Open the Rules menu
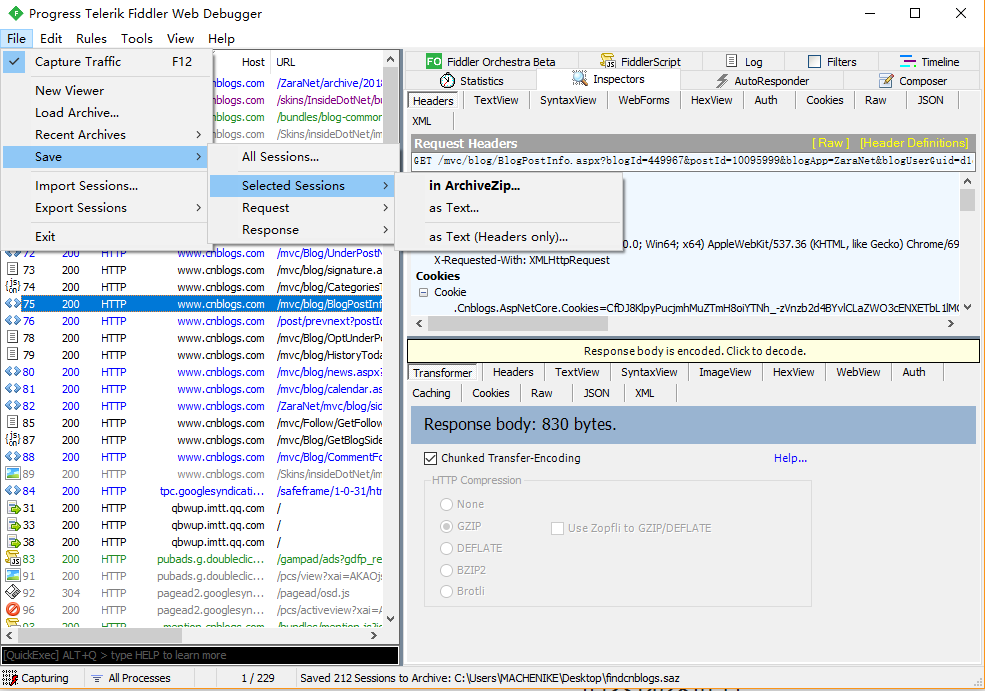The width and height of the screenshot is (985, 691). 91,38
